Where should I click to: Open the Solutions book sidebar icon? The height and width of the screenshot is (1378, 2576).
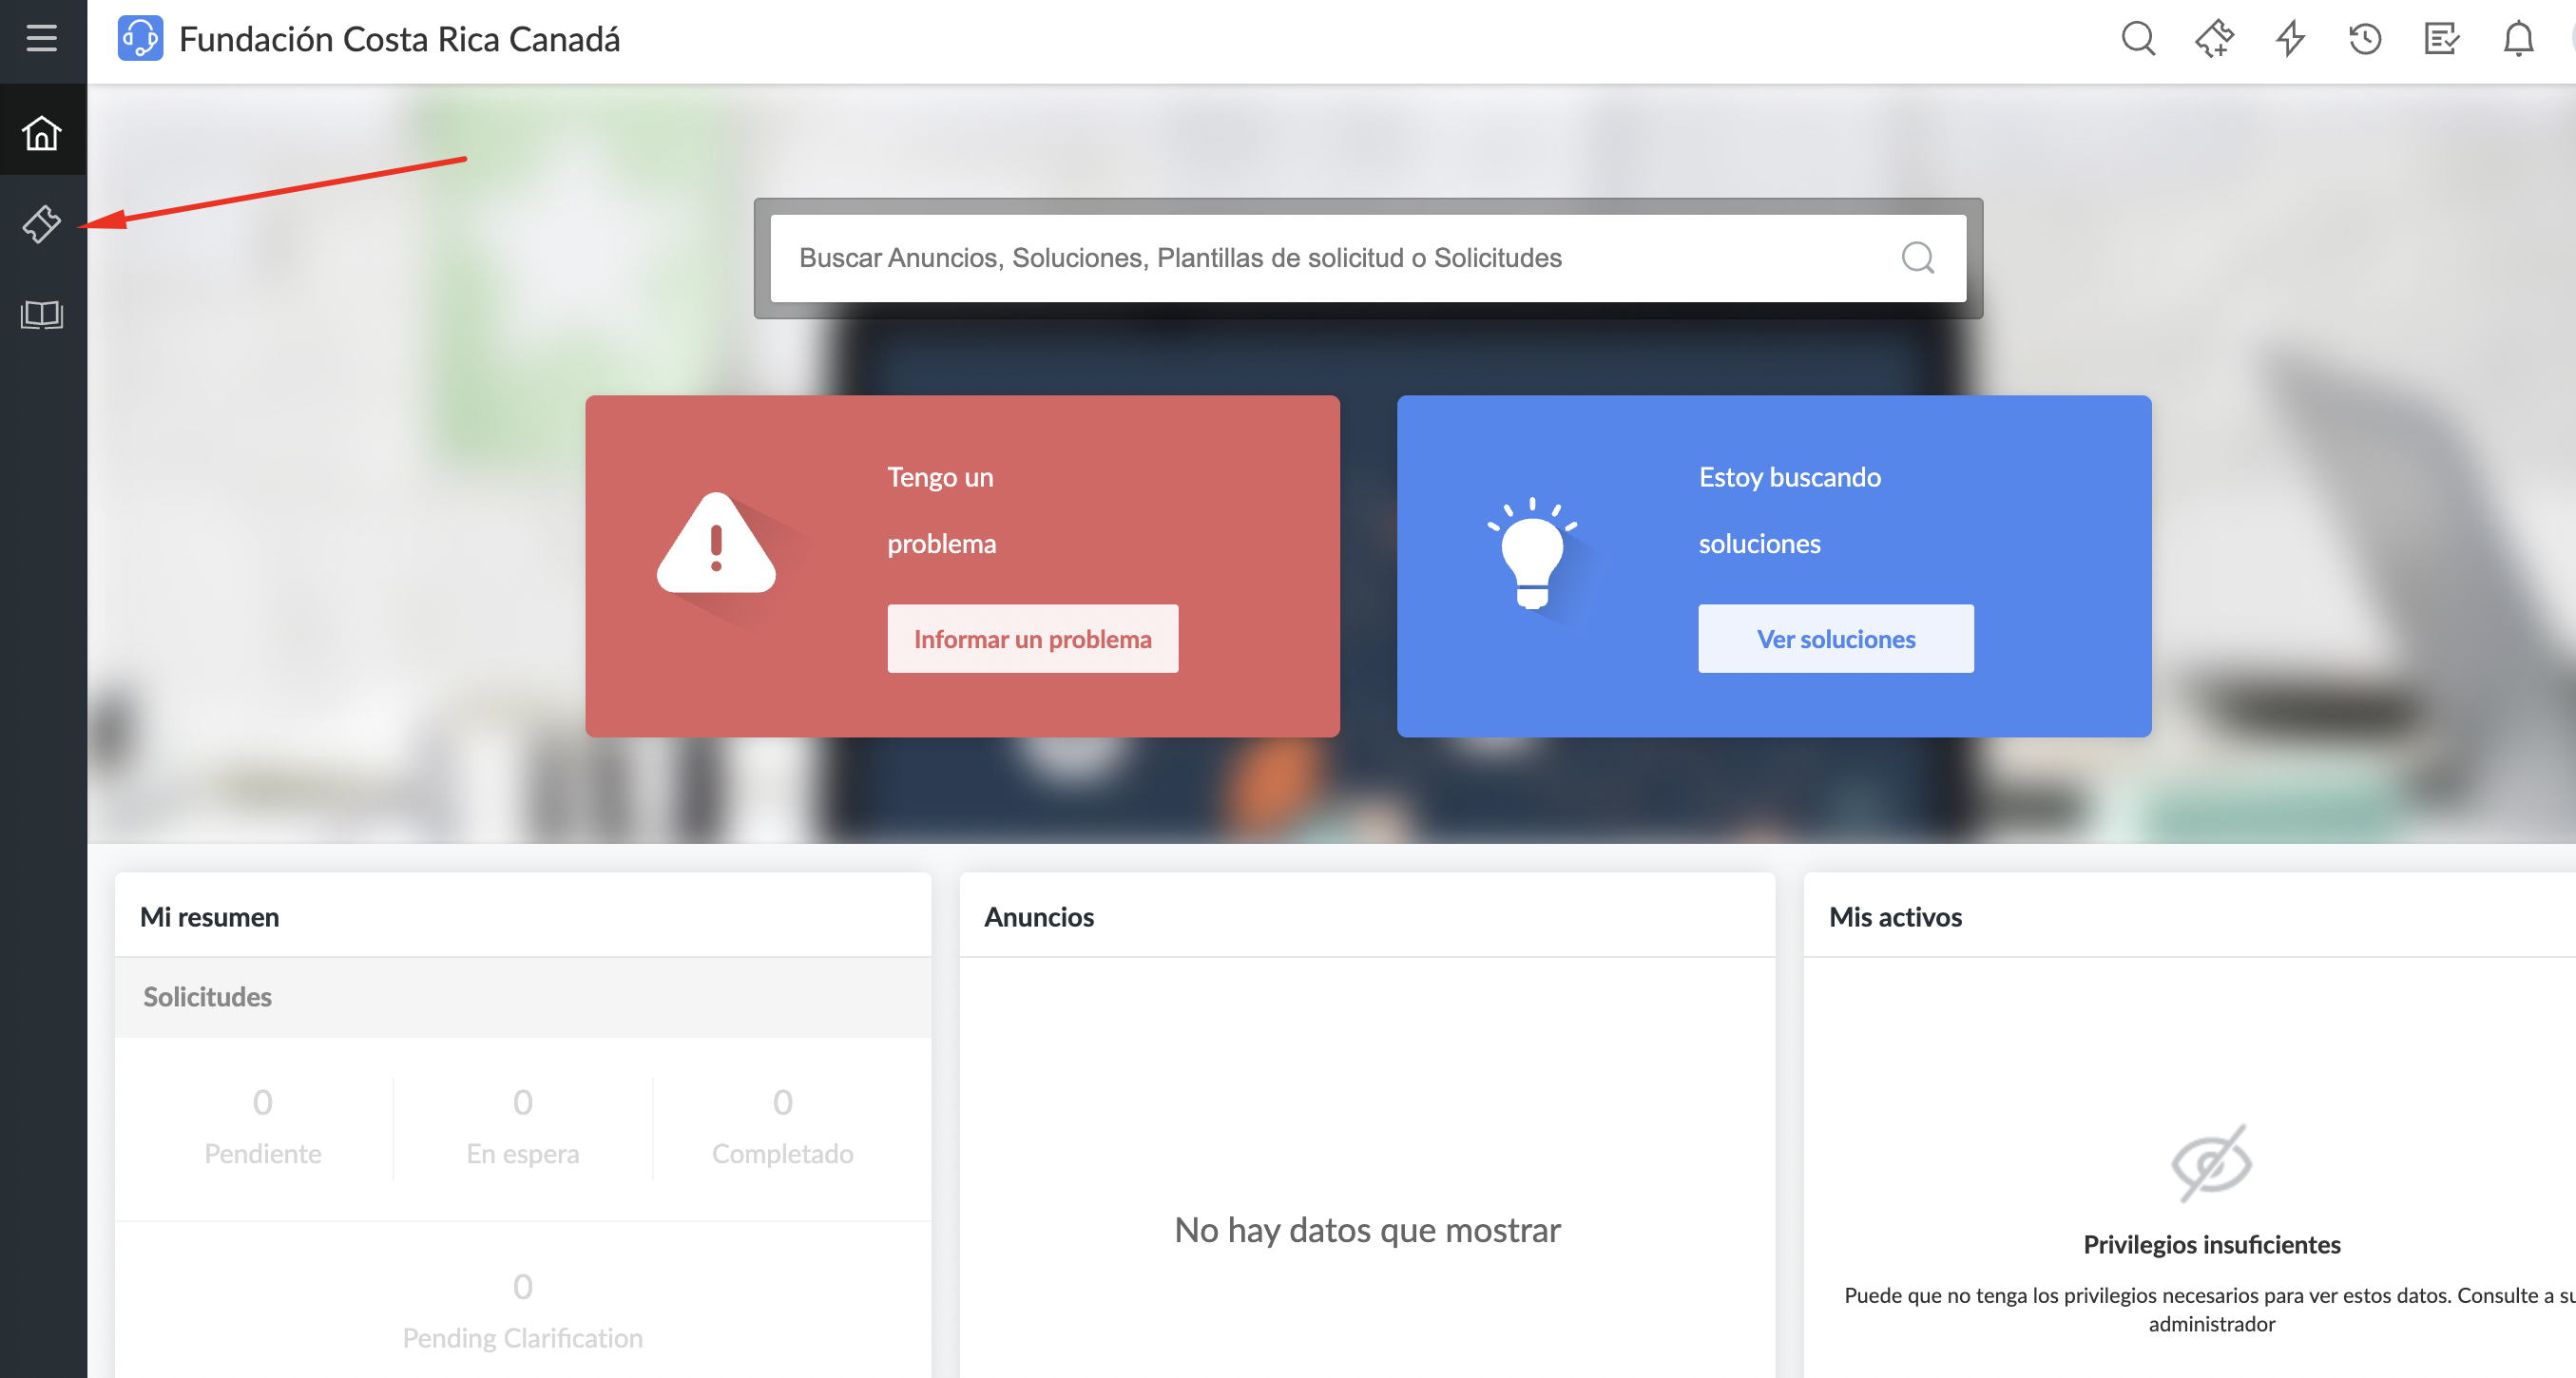point(41,315)
